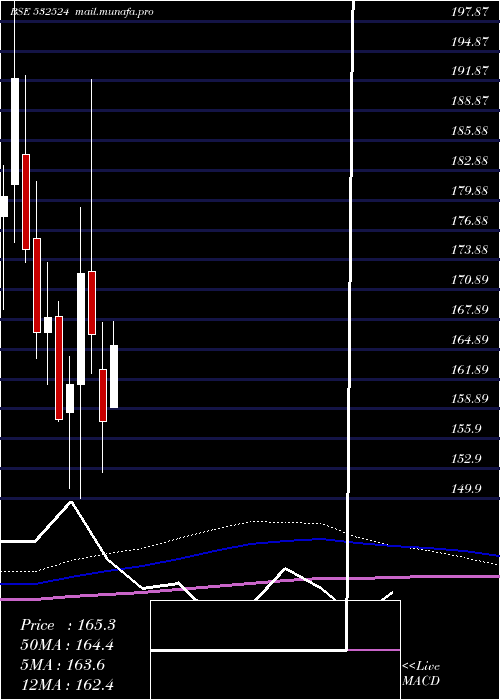Click the 'BSE 532524 mail.munafa.pro' header text
The width and height of the screenshot is (500, 700).
click(x=82, y=12)
